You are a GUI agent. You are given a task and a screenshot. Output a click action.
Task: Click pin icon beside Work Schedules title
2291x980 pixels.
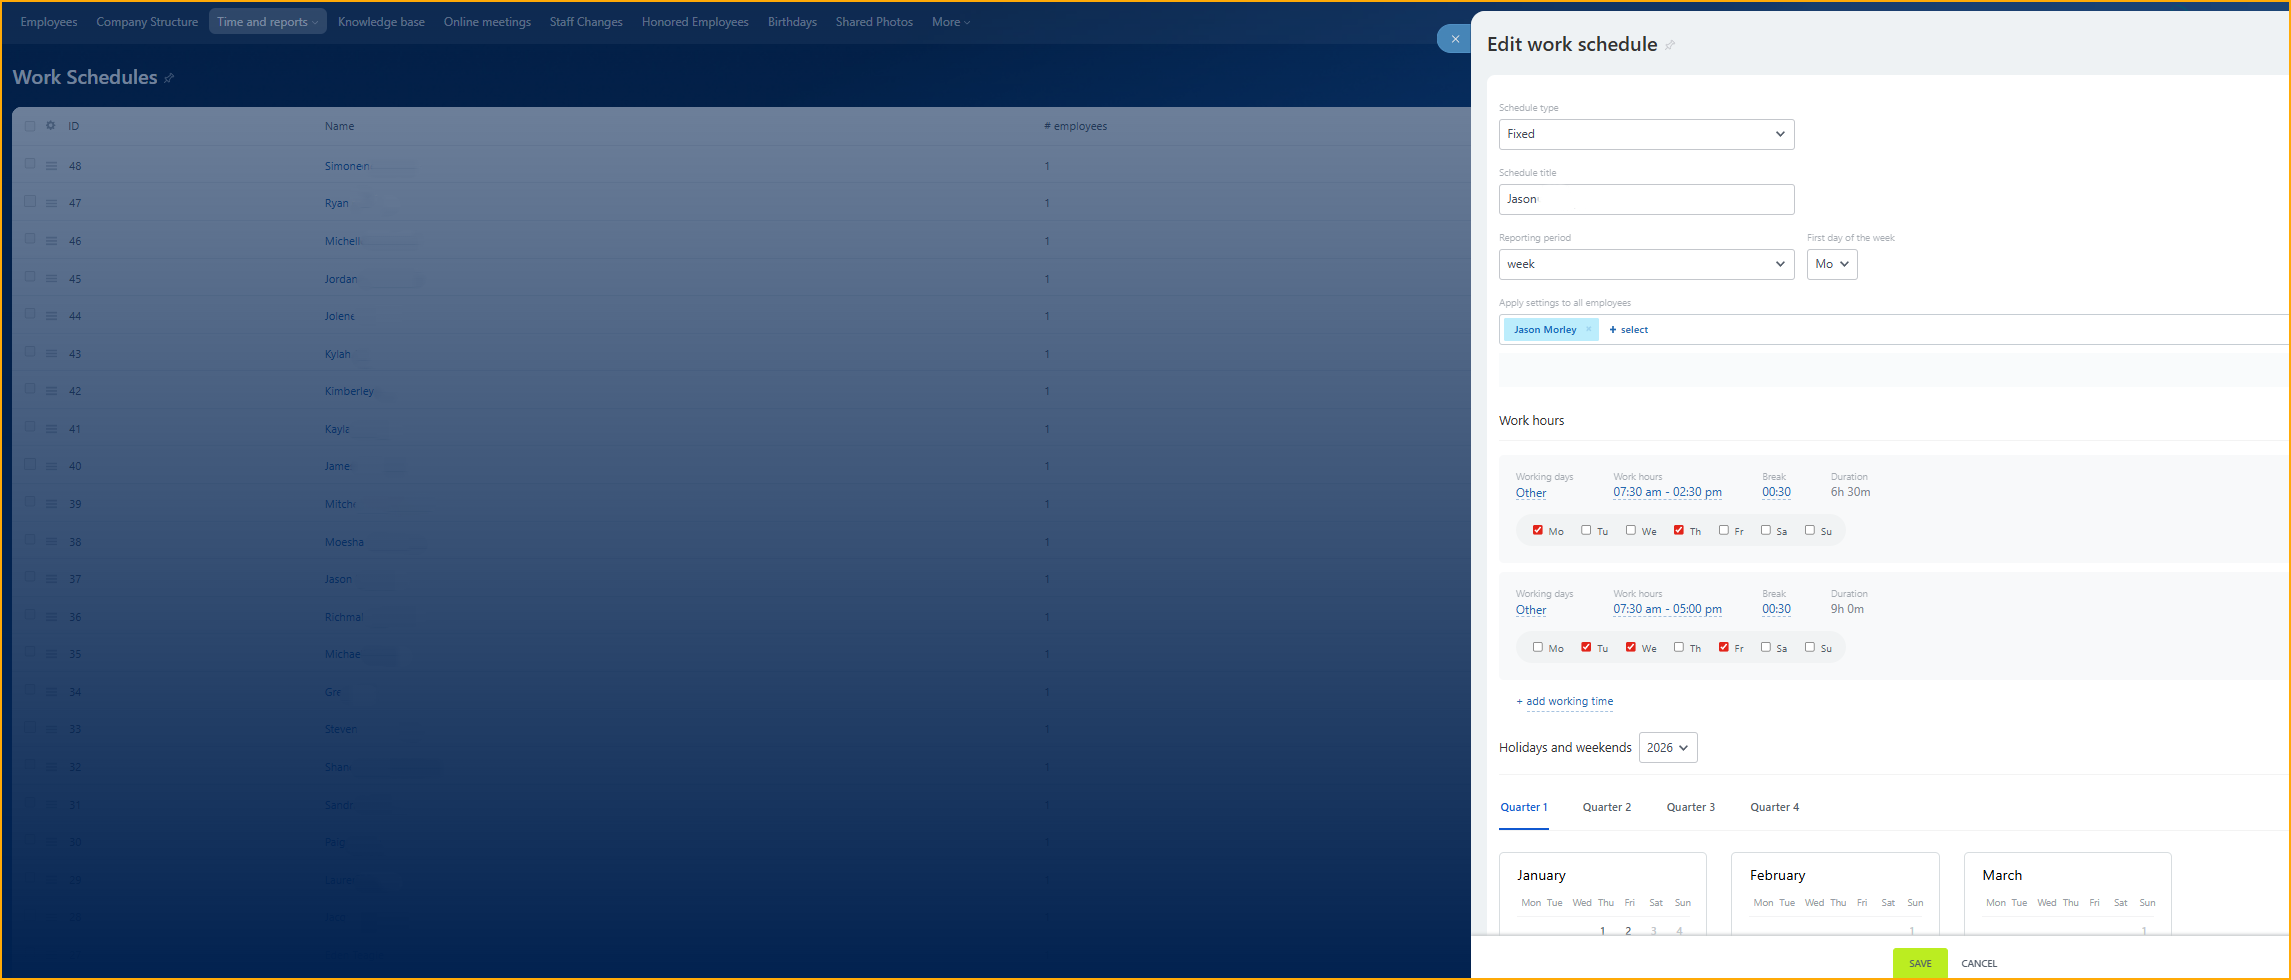click(169, 78)
